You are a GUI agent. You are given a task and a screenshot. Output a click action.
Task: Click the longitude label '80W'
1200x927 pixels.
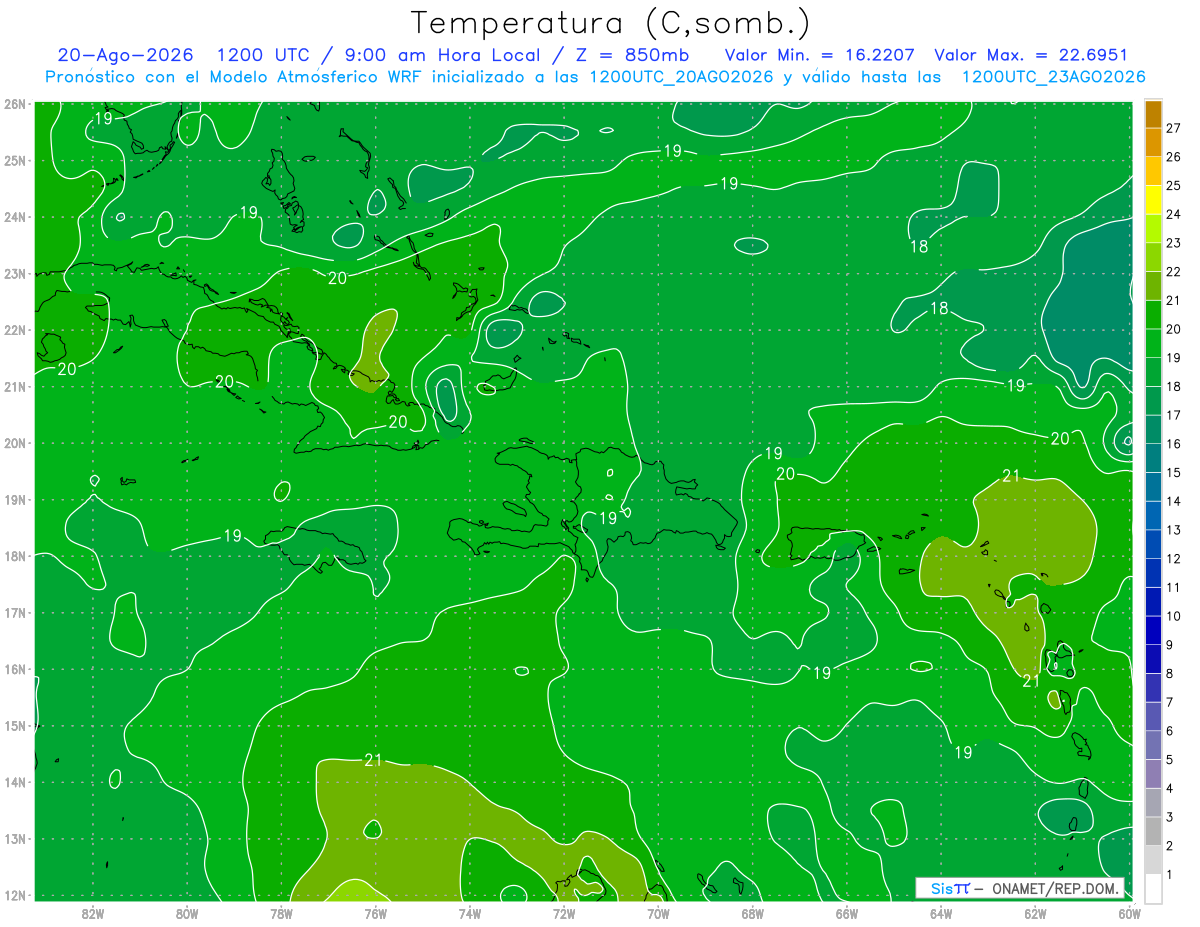[x=186, y=913]
